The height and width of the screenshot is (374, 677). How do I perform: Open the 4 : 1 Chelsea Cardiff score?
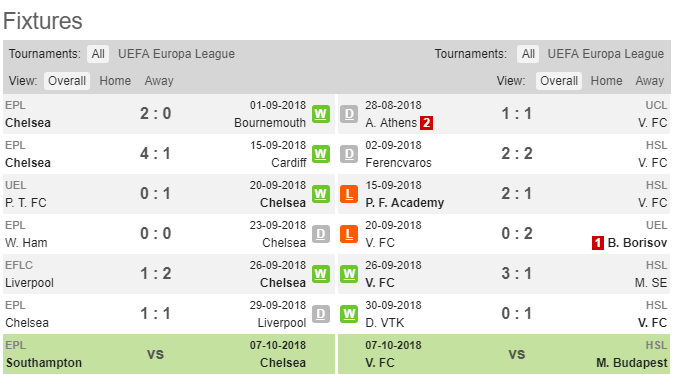[x=155, y=154]
